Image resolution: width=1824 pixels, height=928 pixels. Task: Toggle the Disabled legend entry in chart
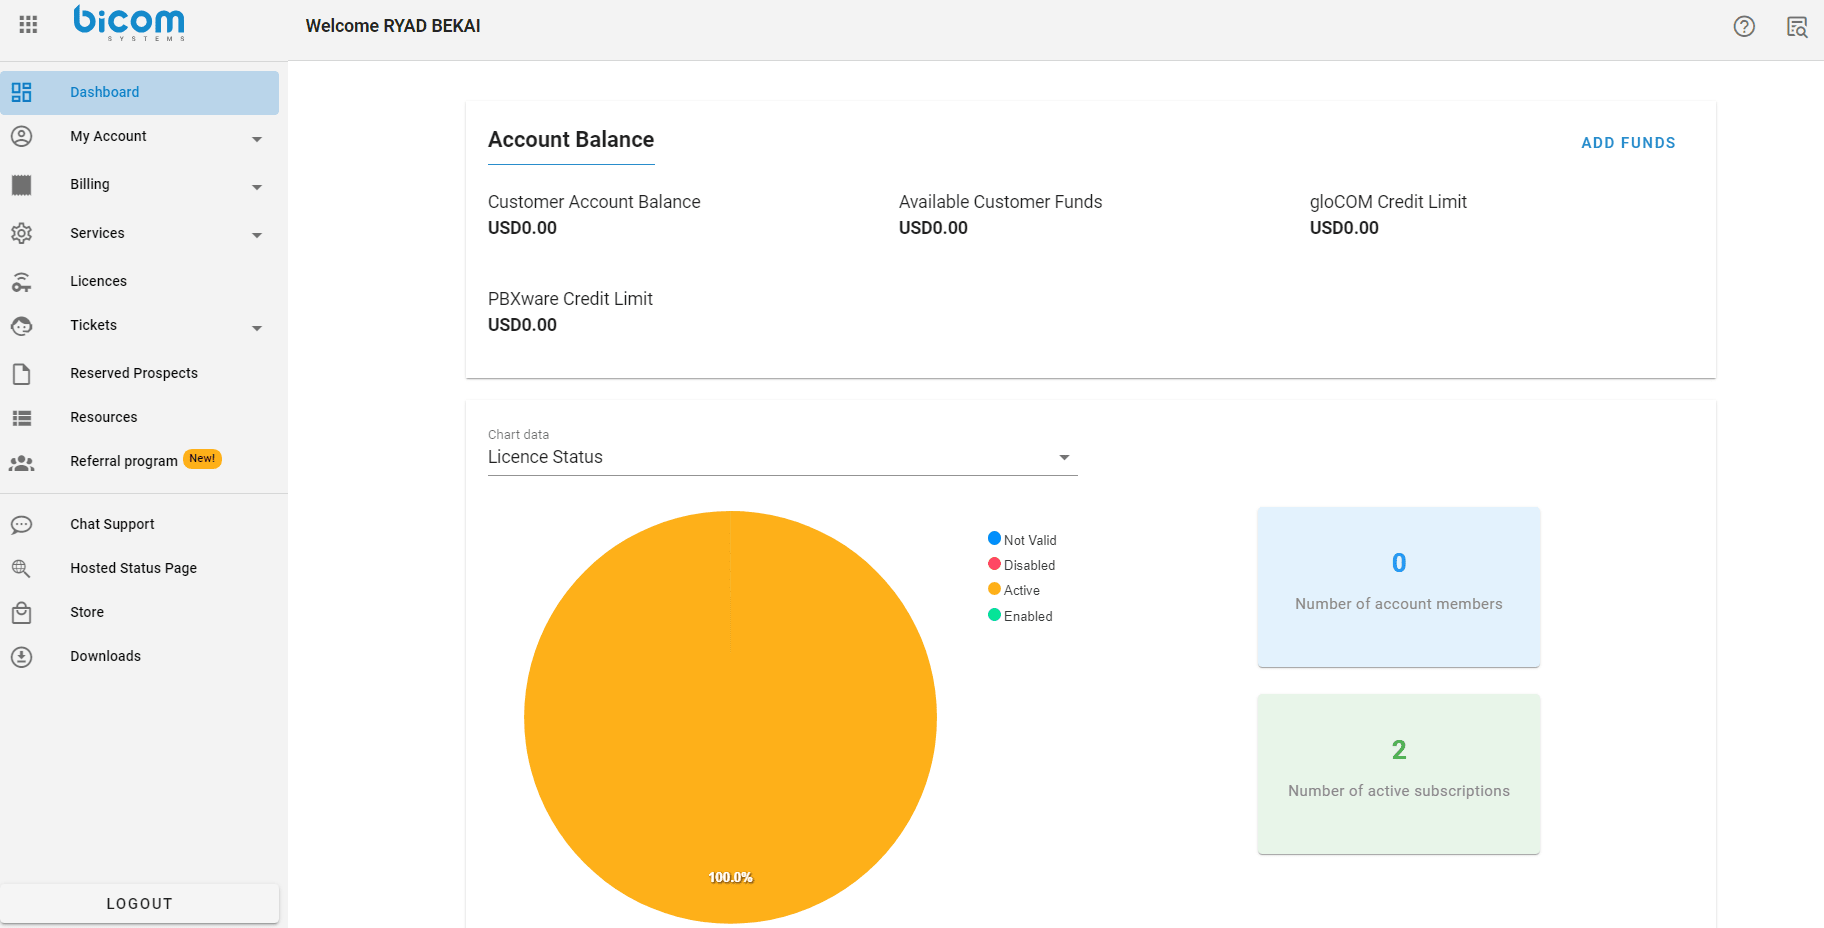click(x=1022, y=565)
